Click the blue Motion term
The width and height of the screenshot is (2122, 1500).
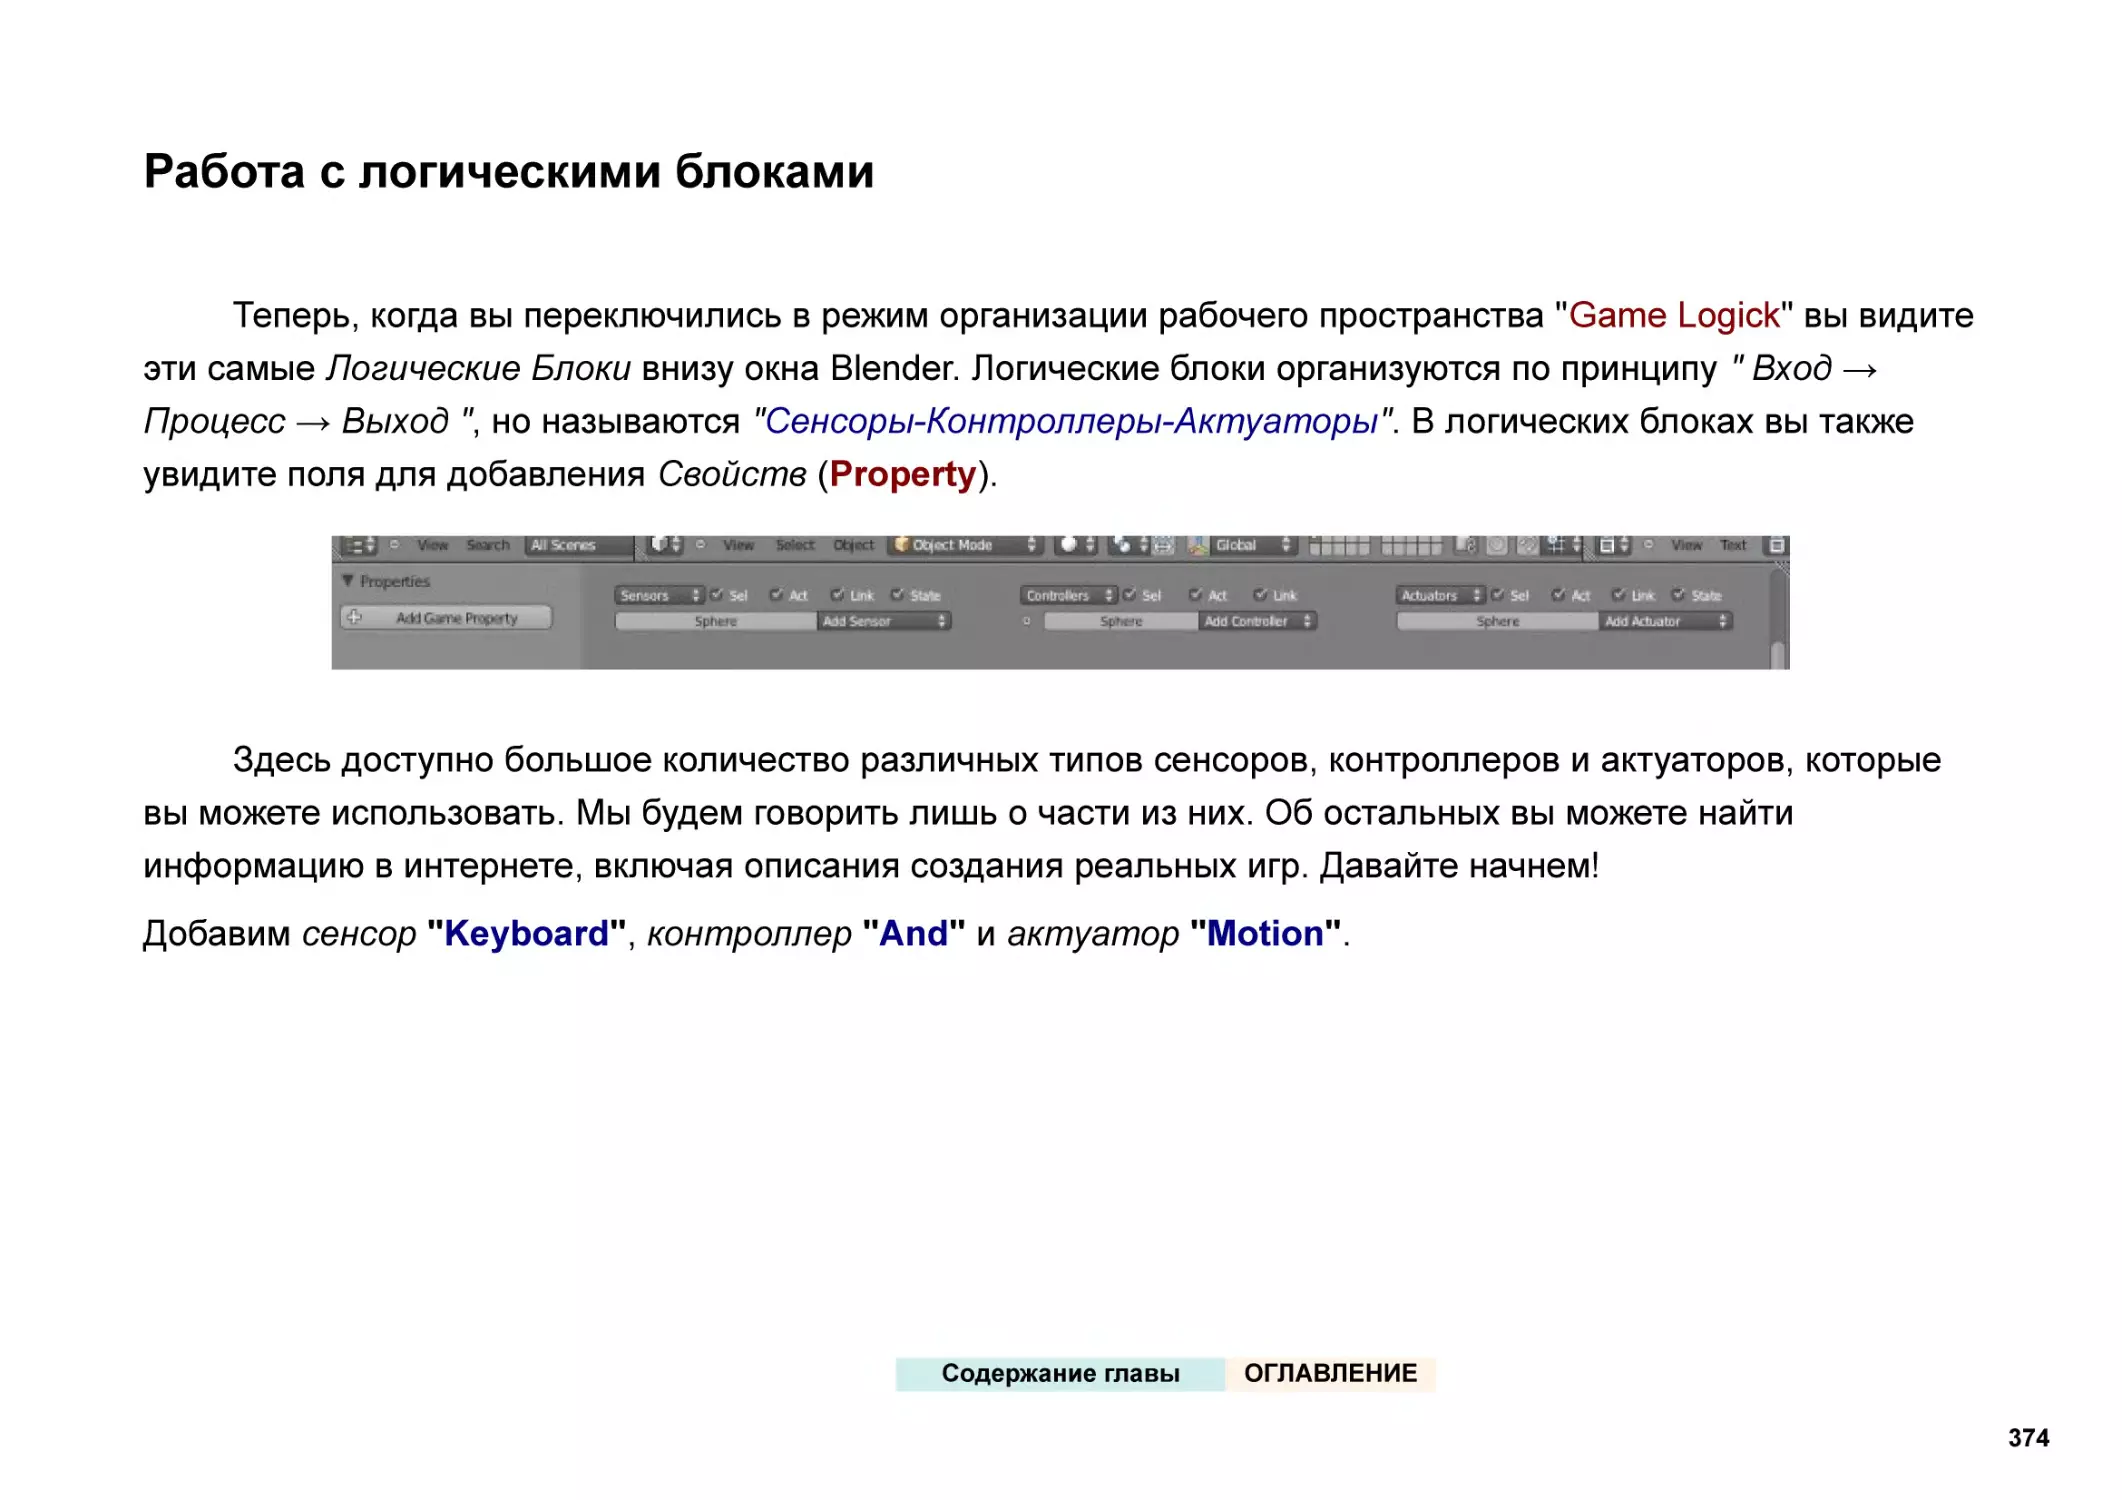click(1265, 933)
